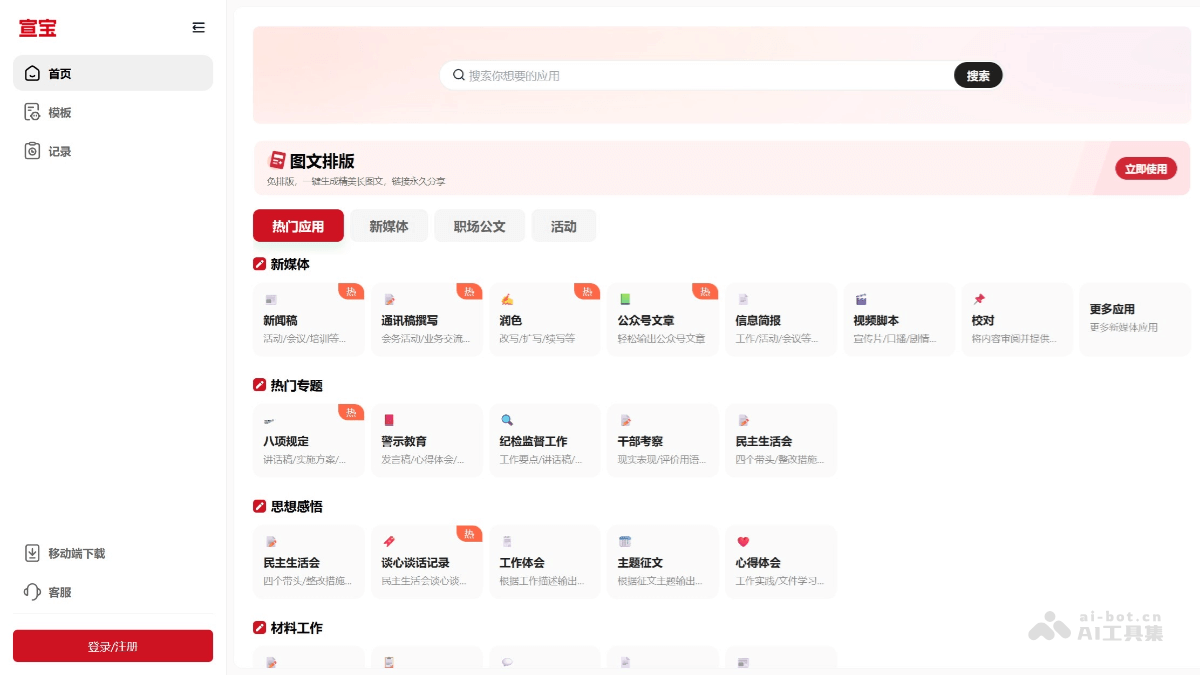The height and width of the screenshot is (675, 1200).
Task: Switch to the 新媒体 tab
Action: pos(389,226)
